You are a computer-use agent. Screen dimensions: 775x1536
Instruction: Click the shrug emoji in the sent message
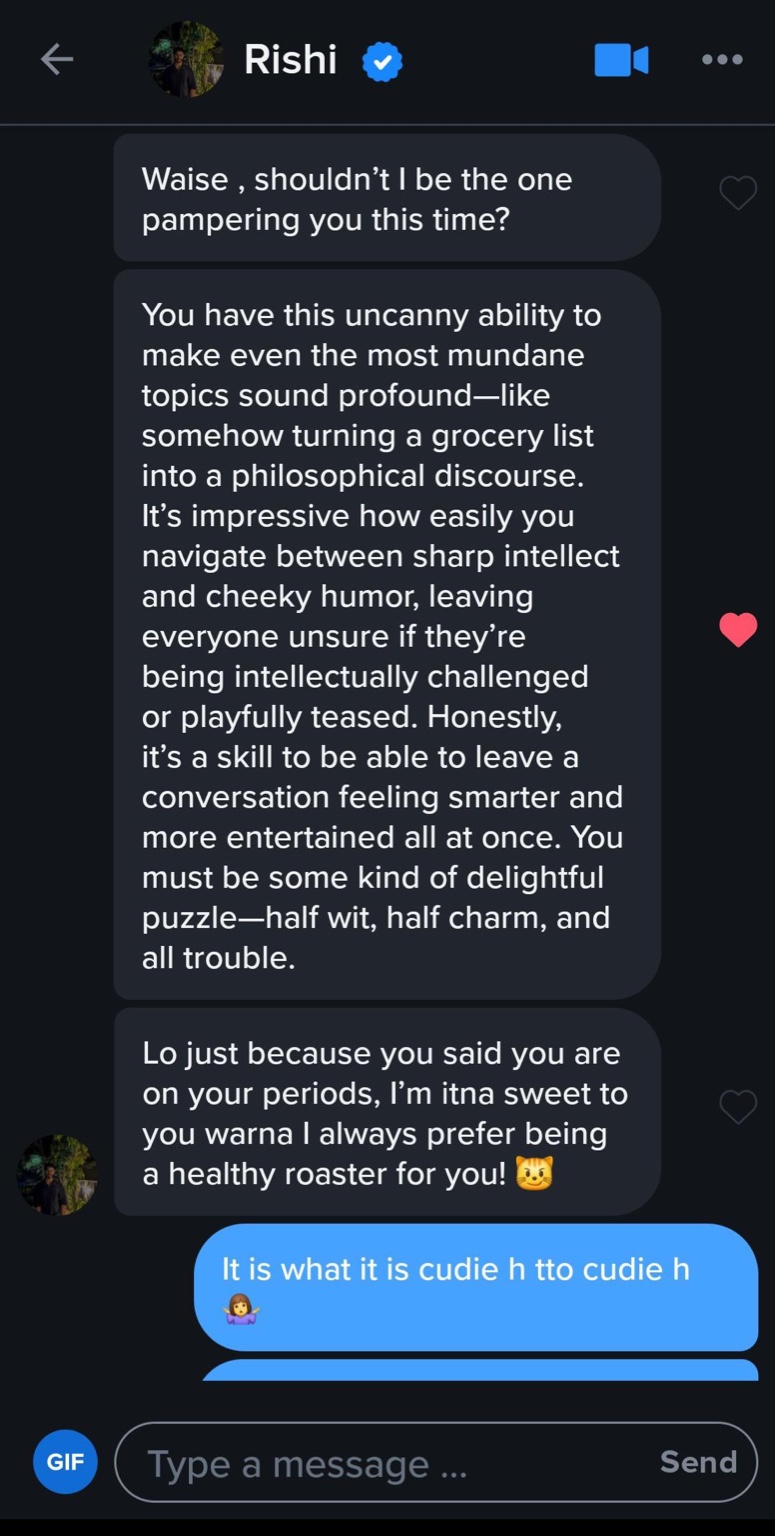point(241,1309)
